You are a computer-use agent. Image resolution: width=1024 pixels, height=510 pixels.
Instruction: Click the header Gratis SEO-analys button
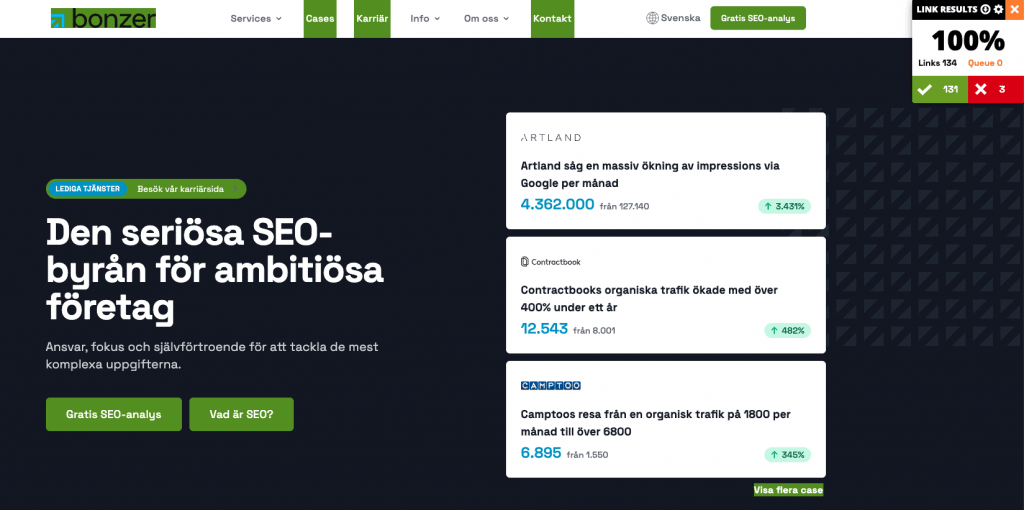click(x=757, y=18)
